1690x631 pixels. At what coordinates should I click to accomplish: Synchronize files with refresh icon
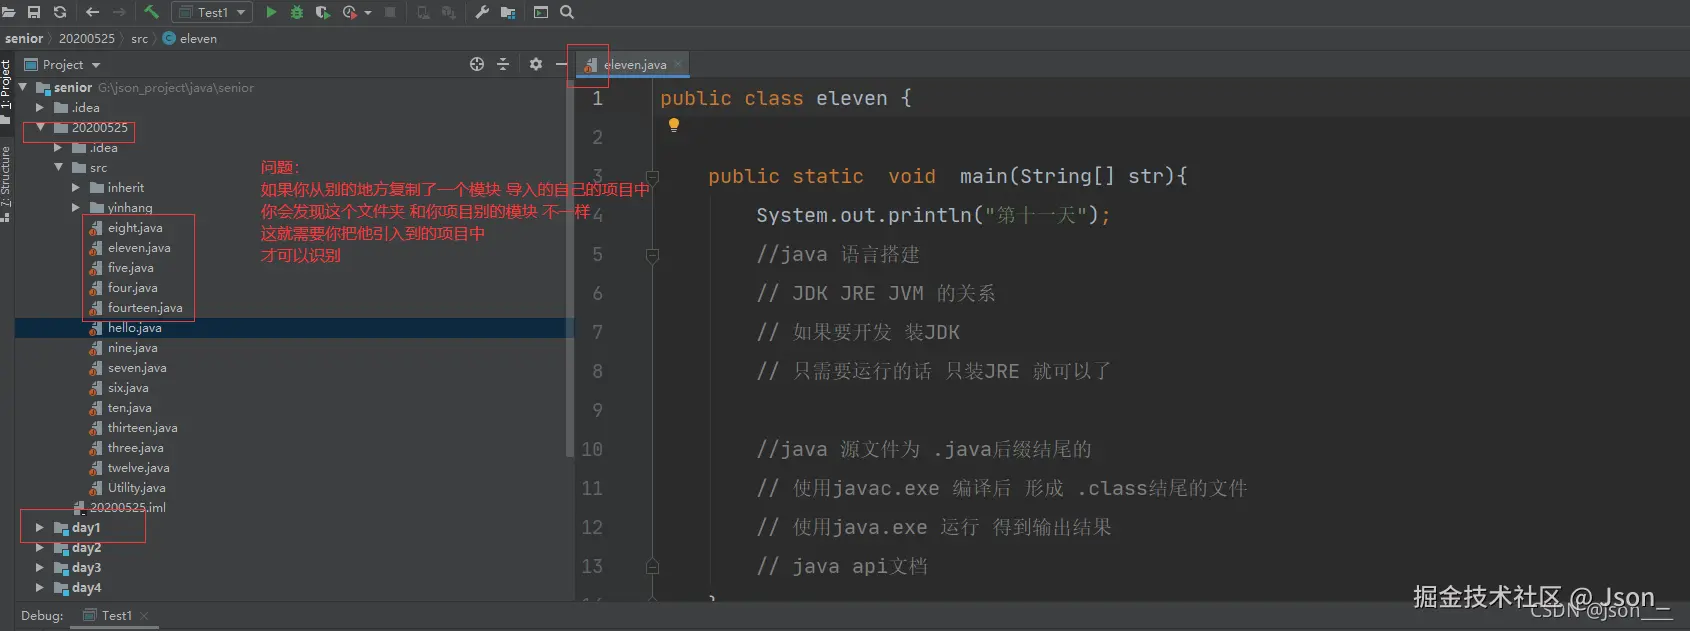(60, 12)
